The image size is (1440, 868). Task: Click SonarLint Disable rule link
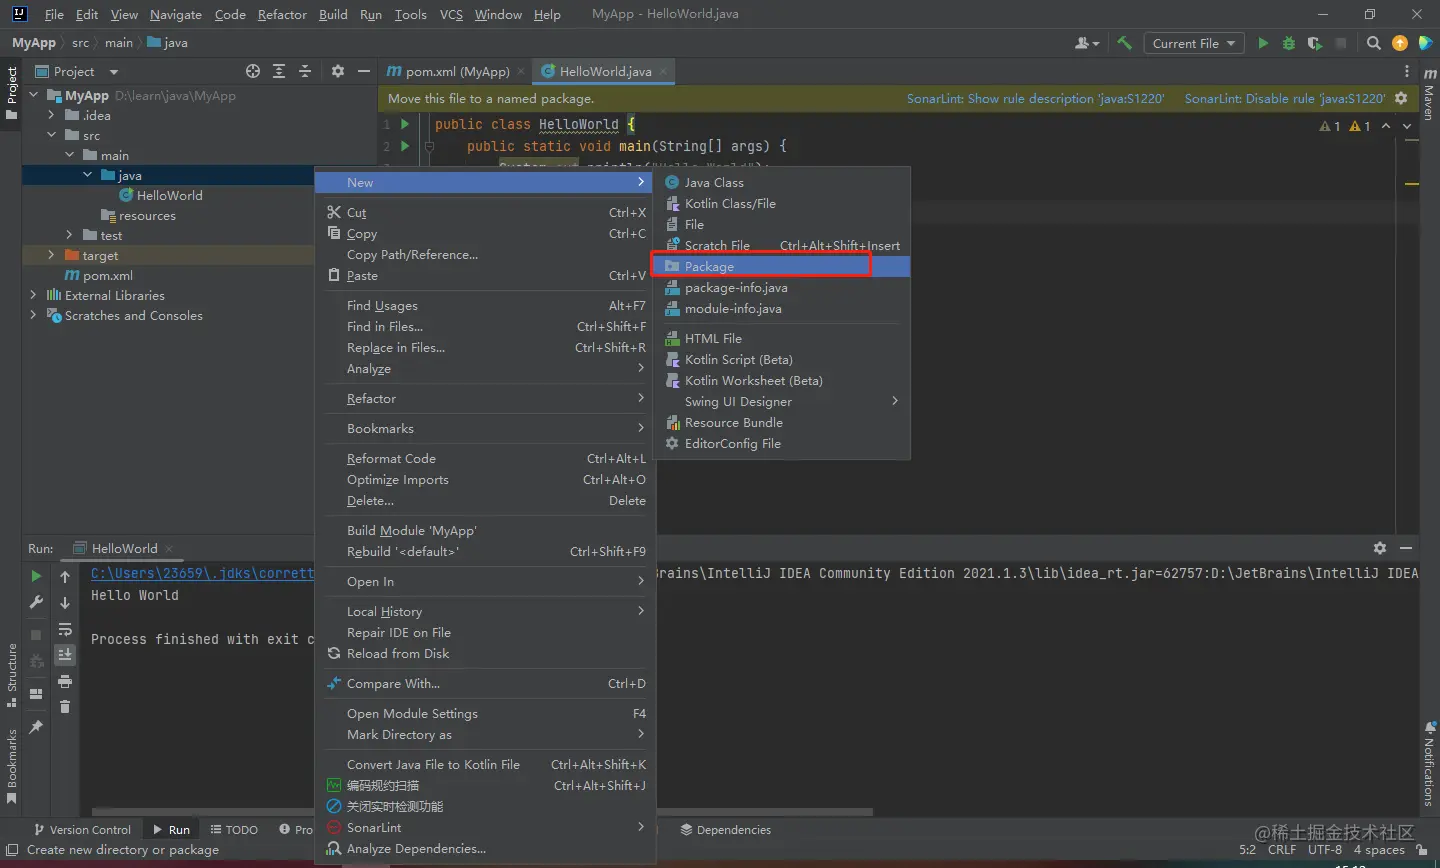pos(1285,98)
